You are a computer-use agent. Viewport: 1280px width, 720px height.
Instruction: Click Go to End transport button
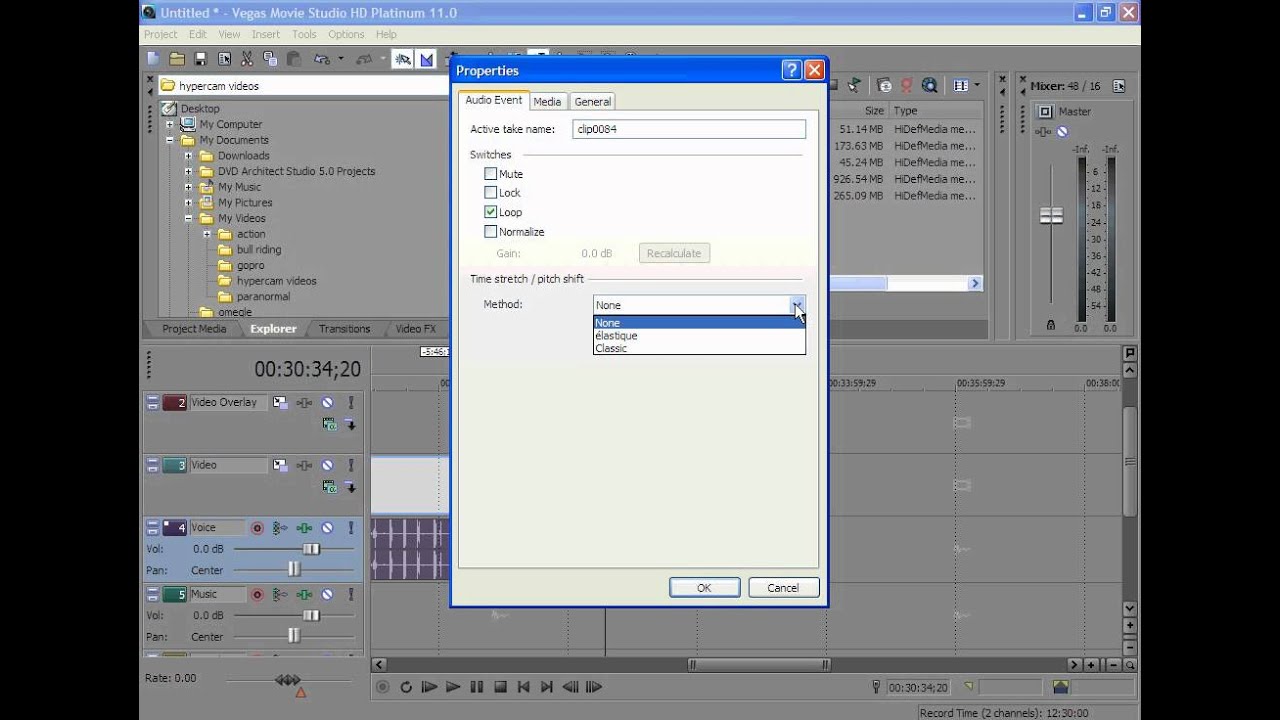546,687
